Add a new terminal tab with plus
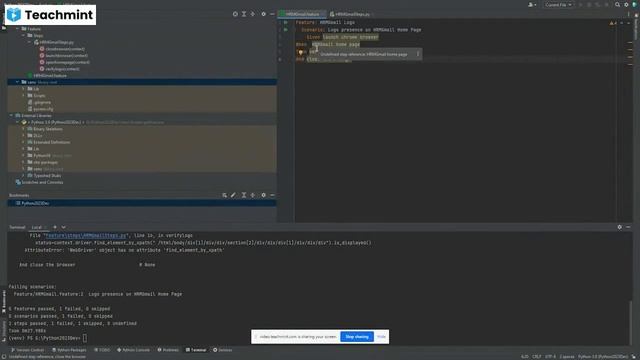This screenshot has height=360, width=640. coord(55,227)
